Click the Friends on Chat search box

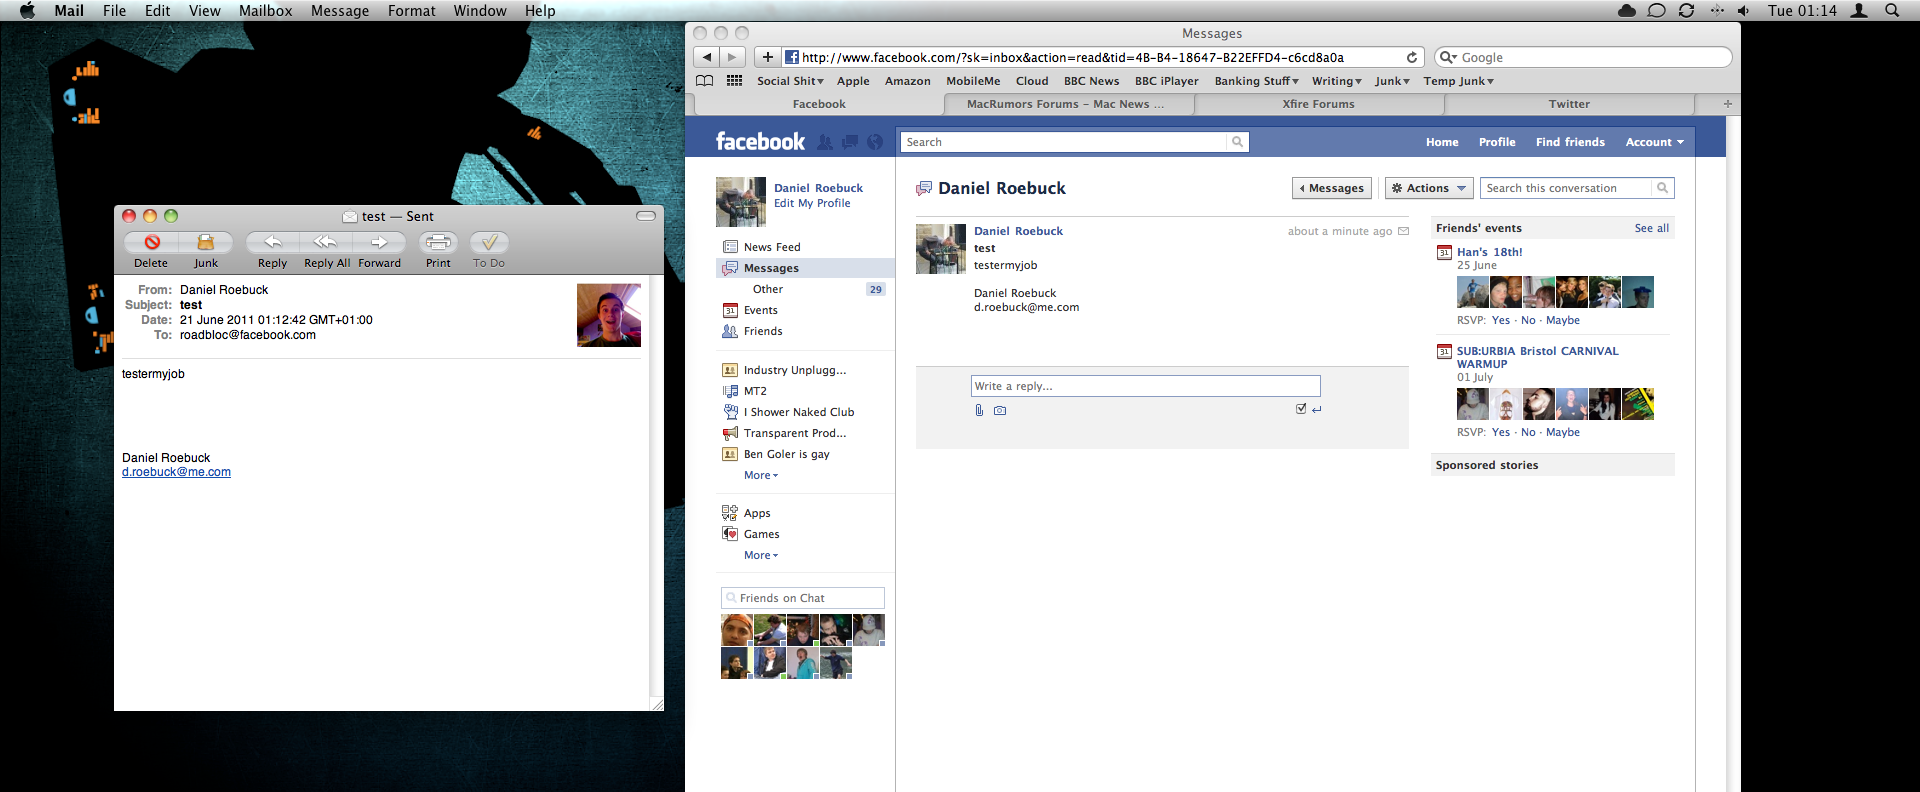click(x=803, y=598)
